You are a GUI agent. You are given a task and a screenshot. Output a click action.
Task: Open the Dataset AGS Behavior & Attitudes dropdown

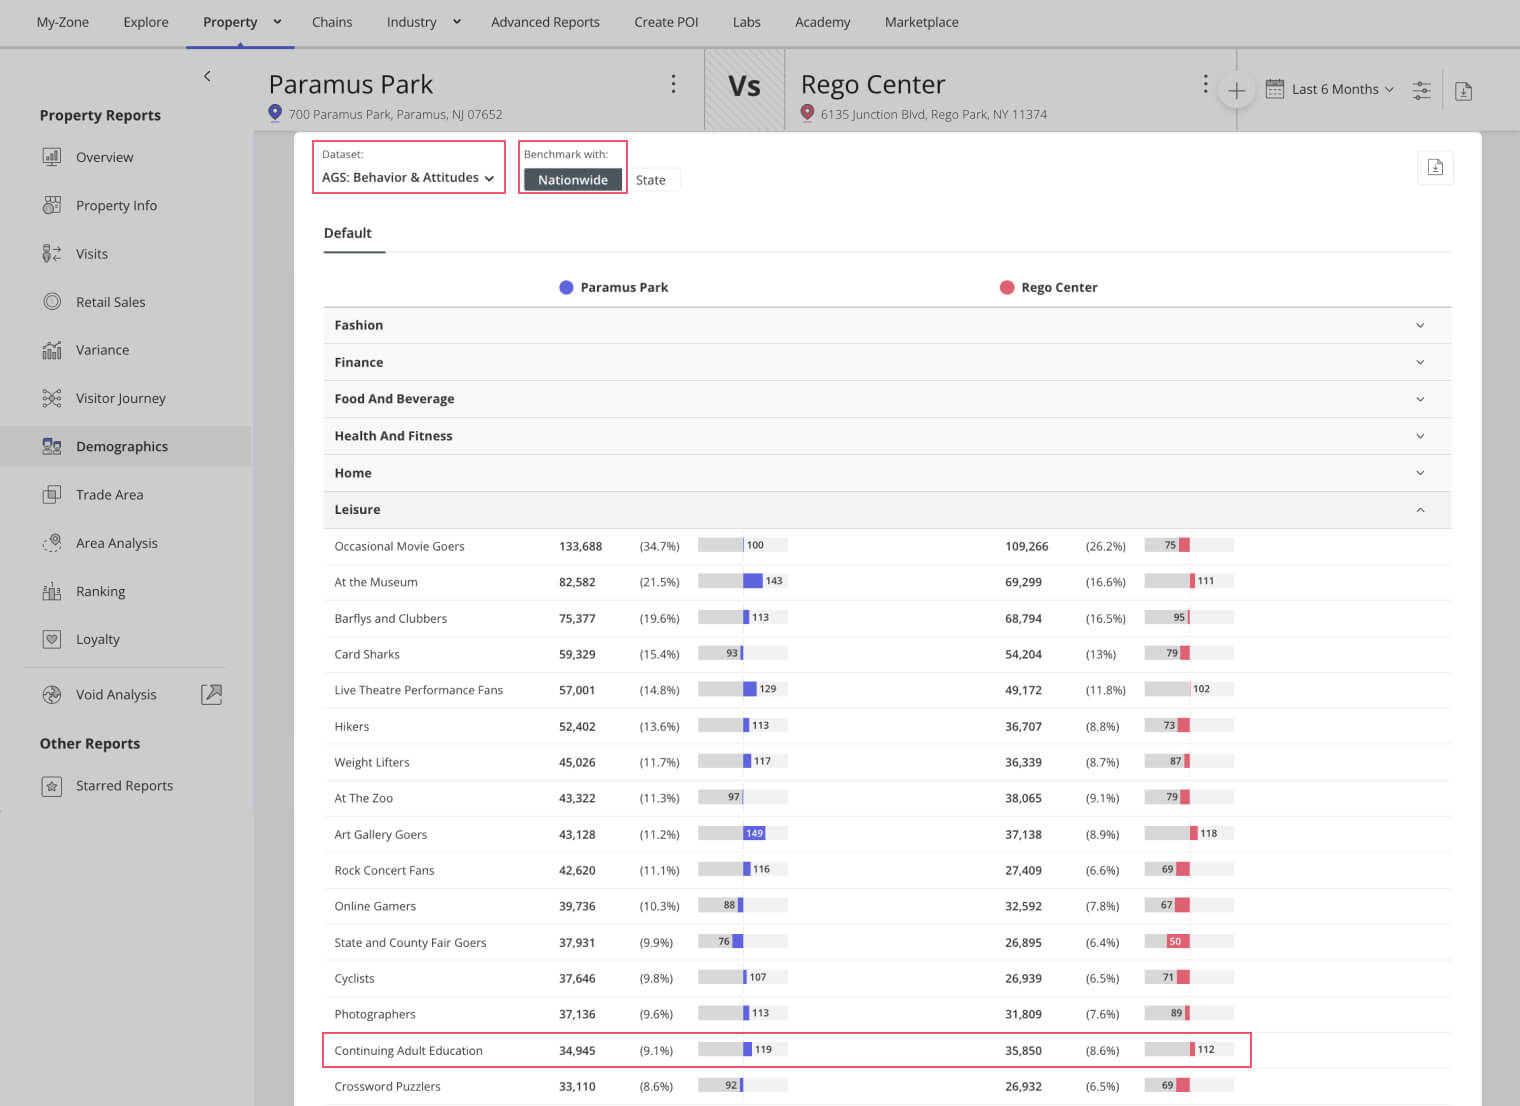click(408, 177)
